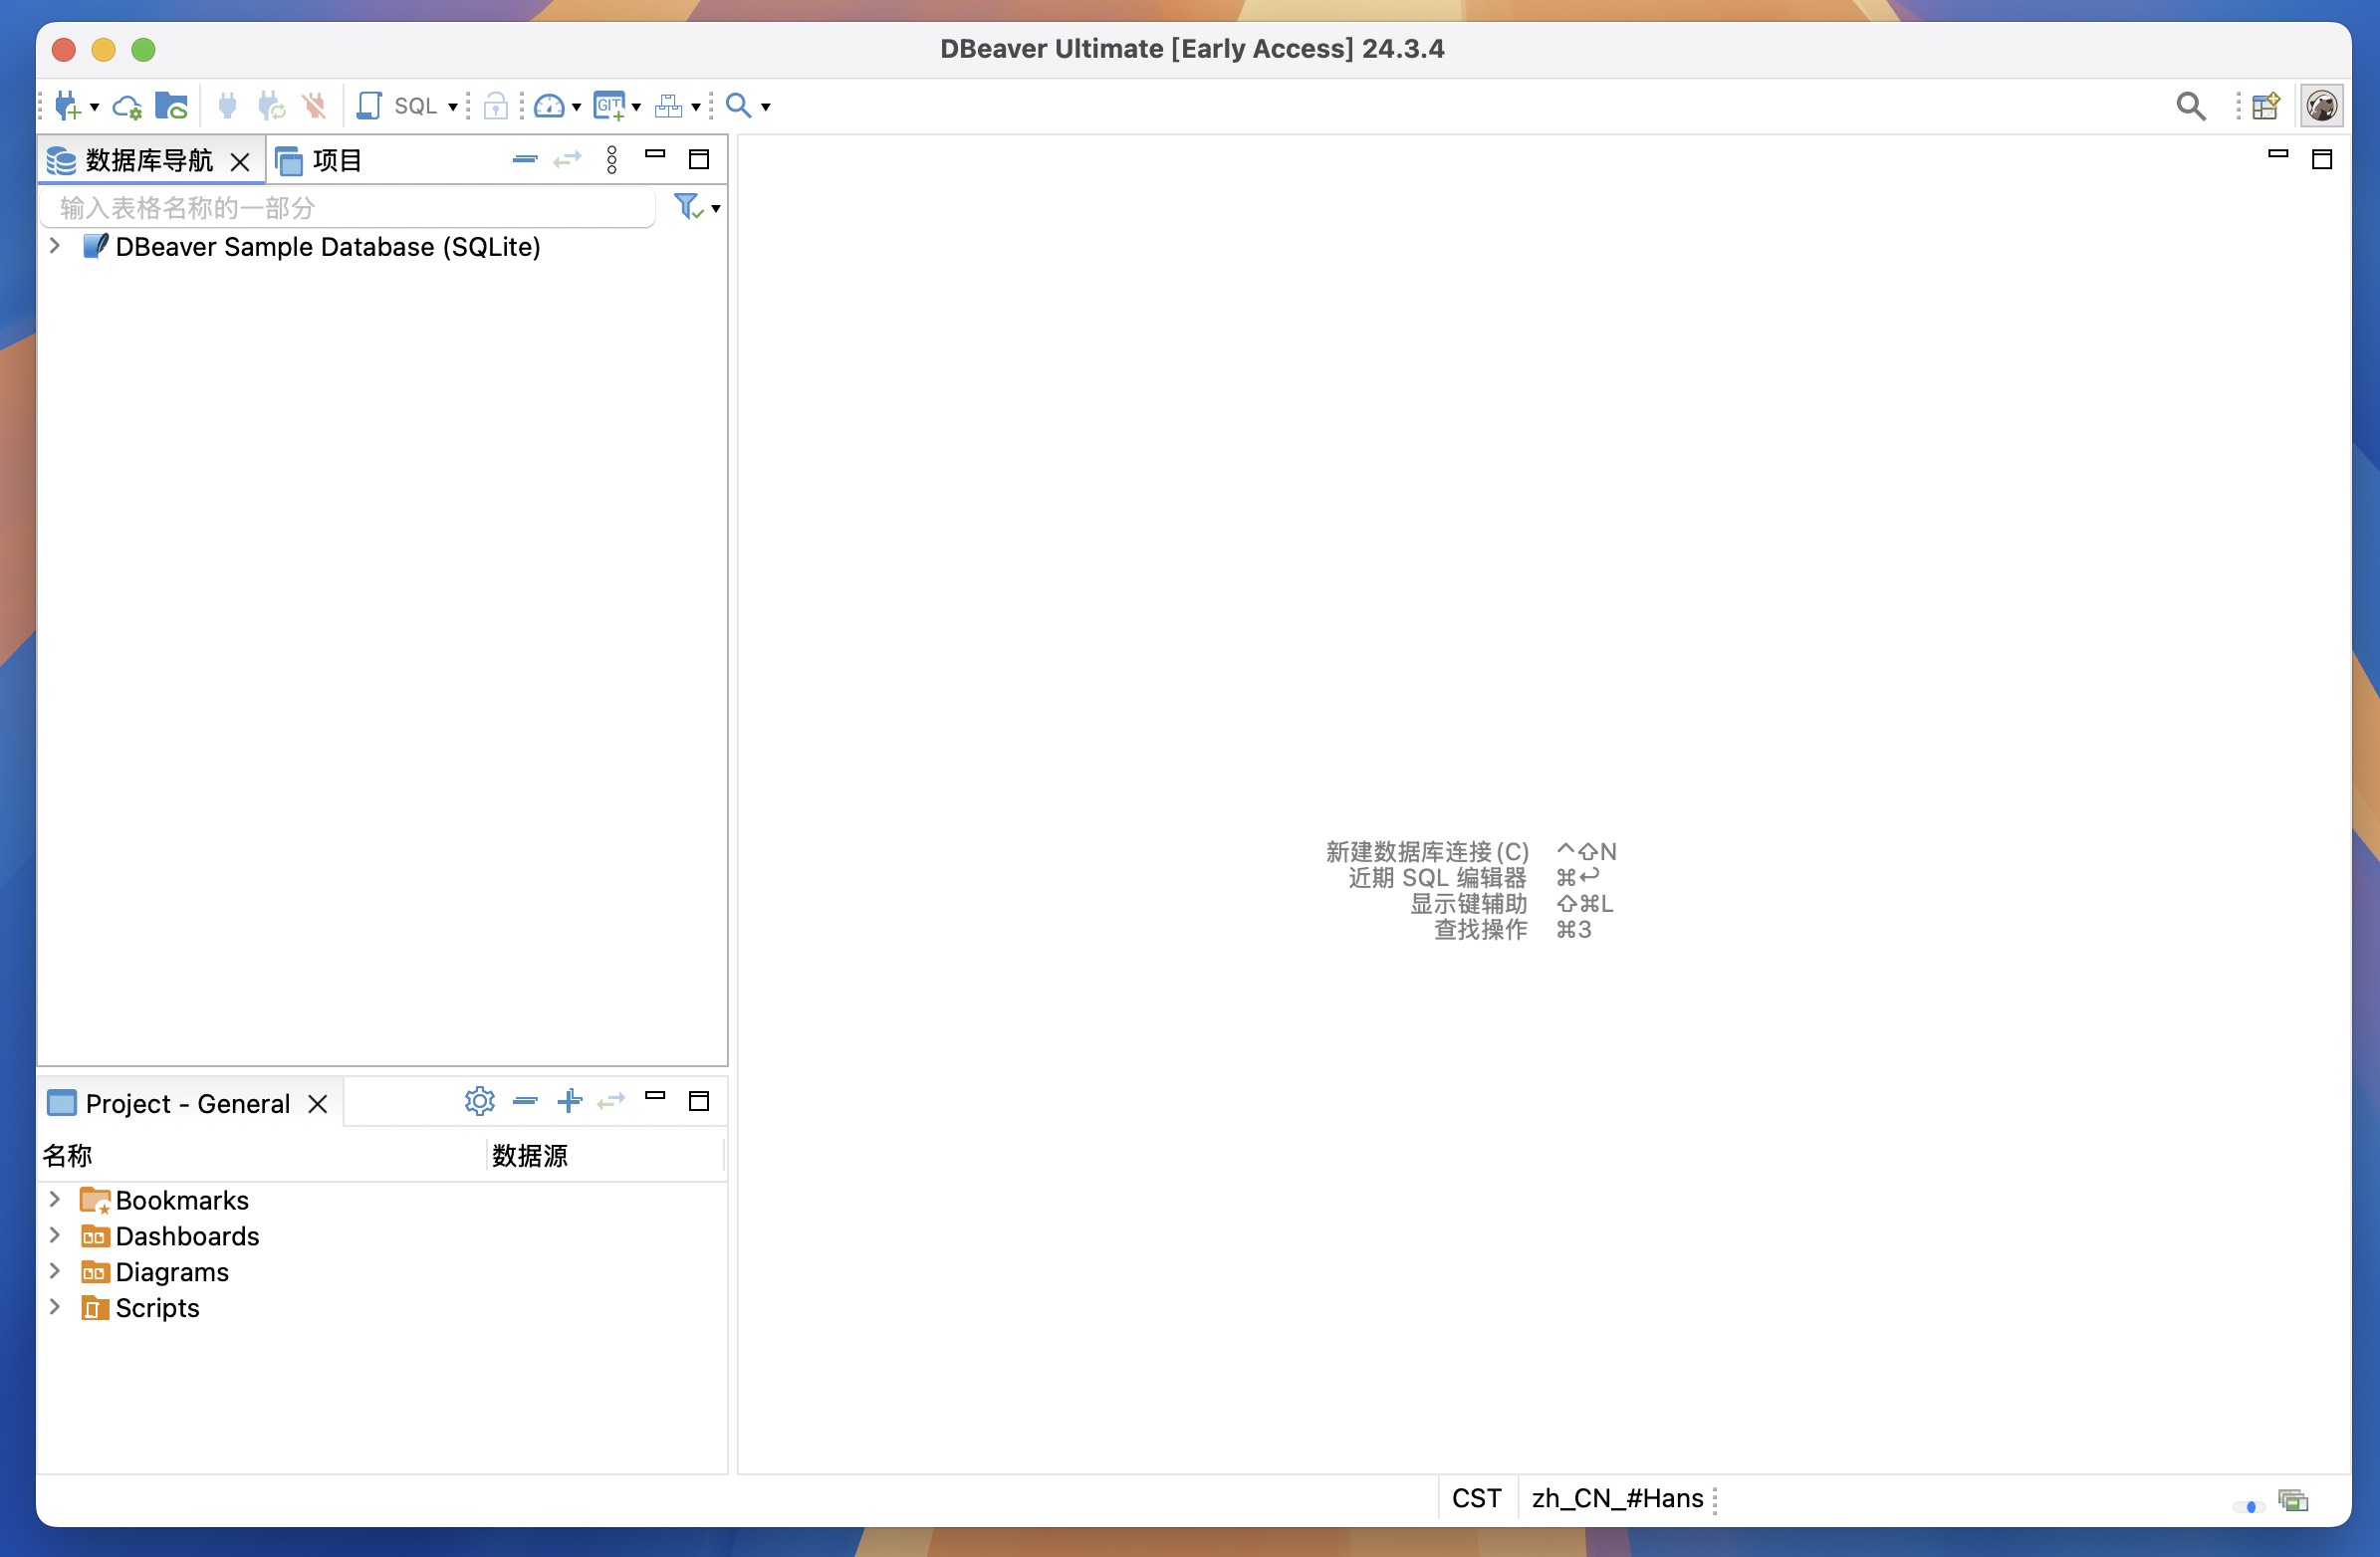Toggle the transaction lock icon
This screenshot has width=2380, height=1557.
[x=496, y=105]
